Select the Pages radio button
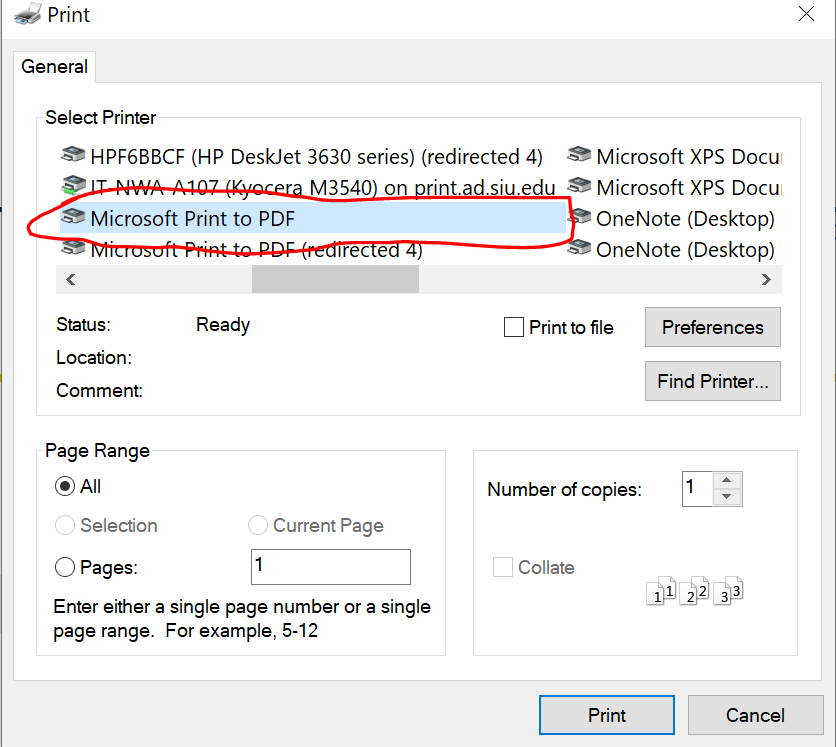836x747 pixels. [x=65, y=567]
